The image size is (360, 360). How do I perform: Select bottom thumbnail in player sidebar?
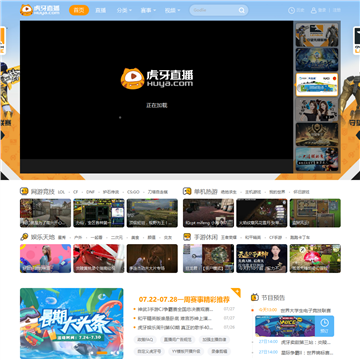[x=317, y=159]
